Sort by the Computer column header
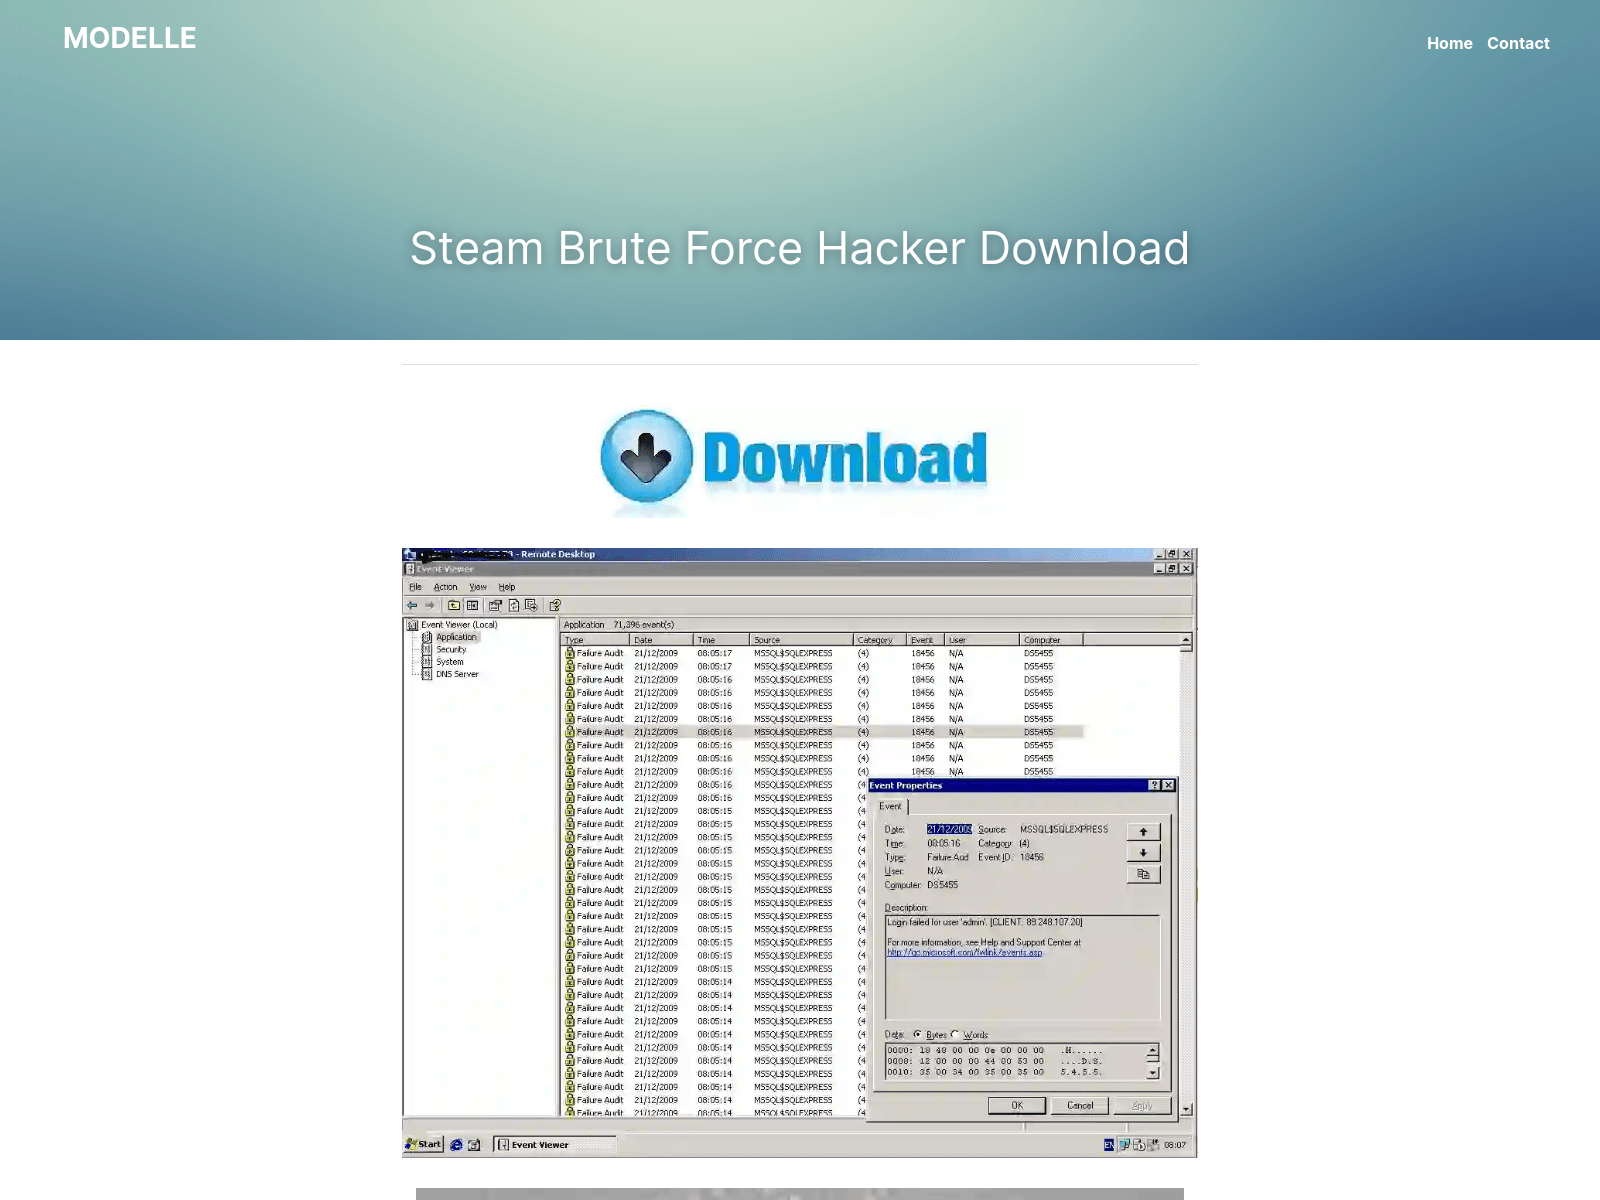 (1051, 640)
